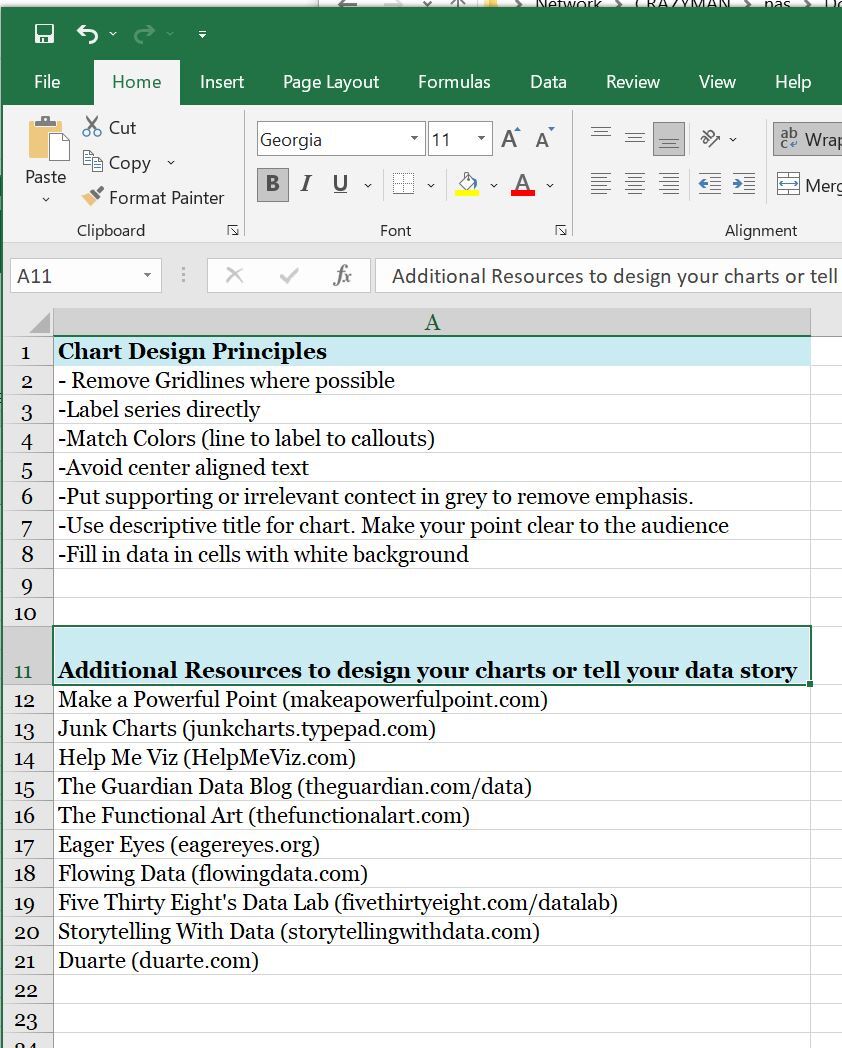Click the Orientation text rotation icon

pos(710,138)
